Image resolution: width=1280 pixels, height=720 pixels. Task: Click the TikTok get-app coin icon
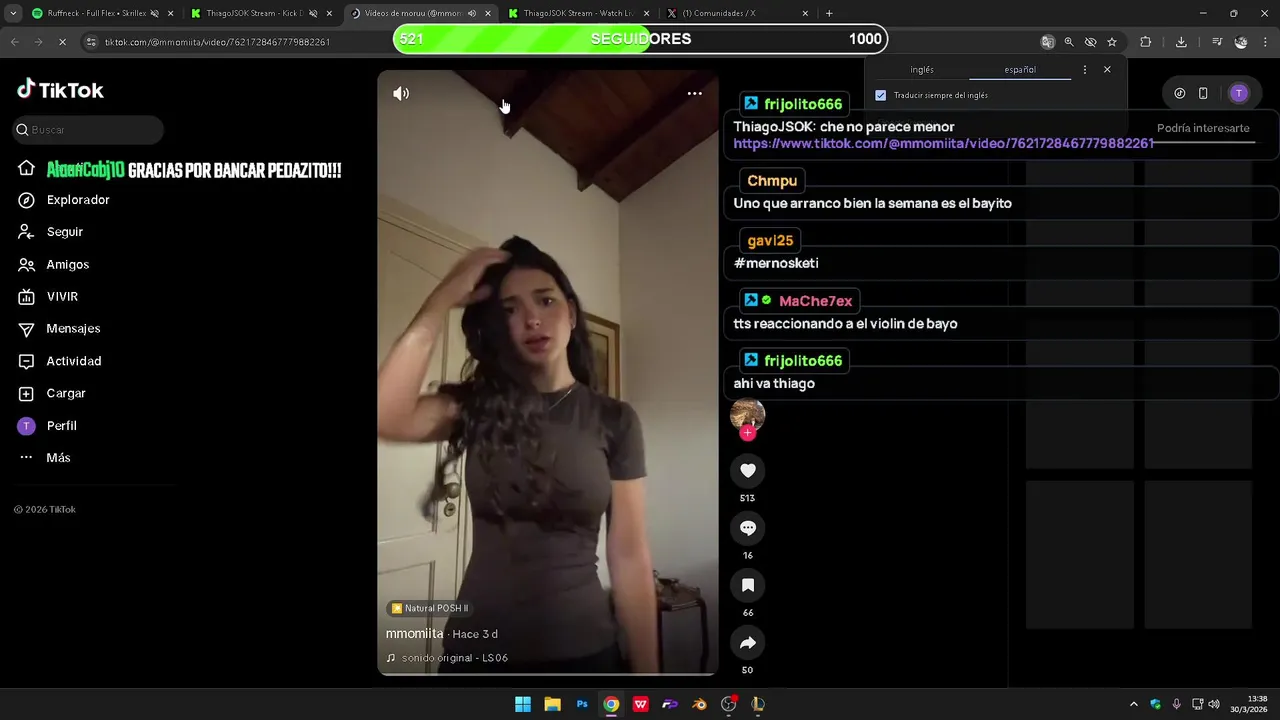point(1180,93)
